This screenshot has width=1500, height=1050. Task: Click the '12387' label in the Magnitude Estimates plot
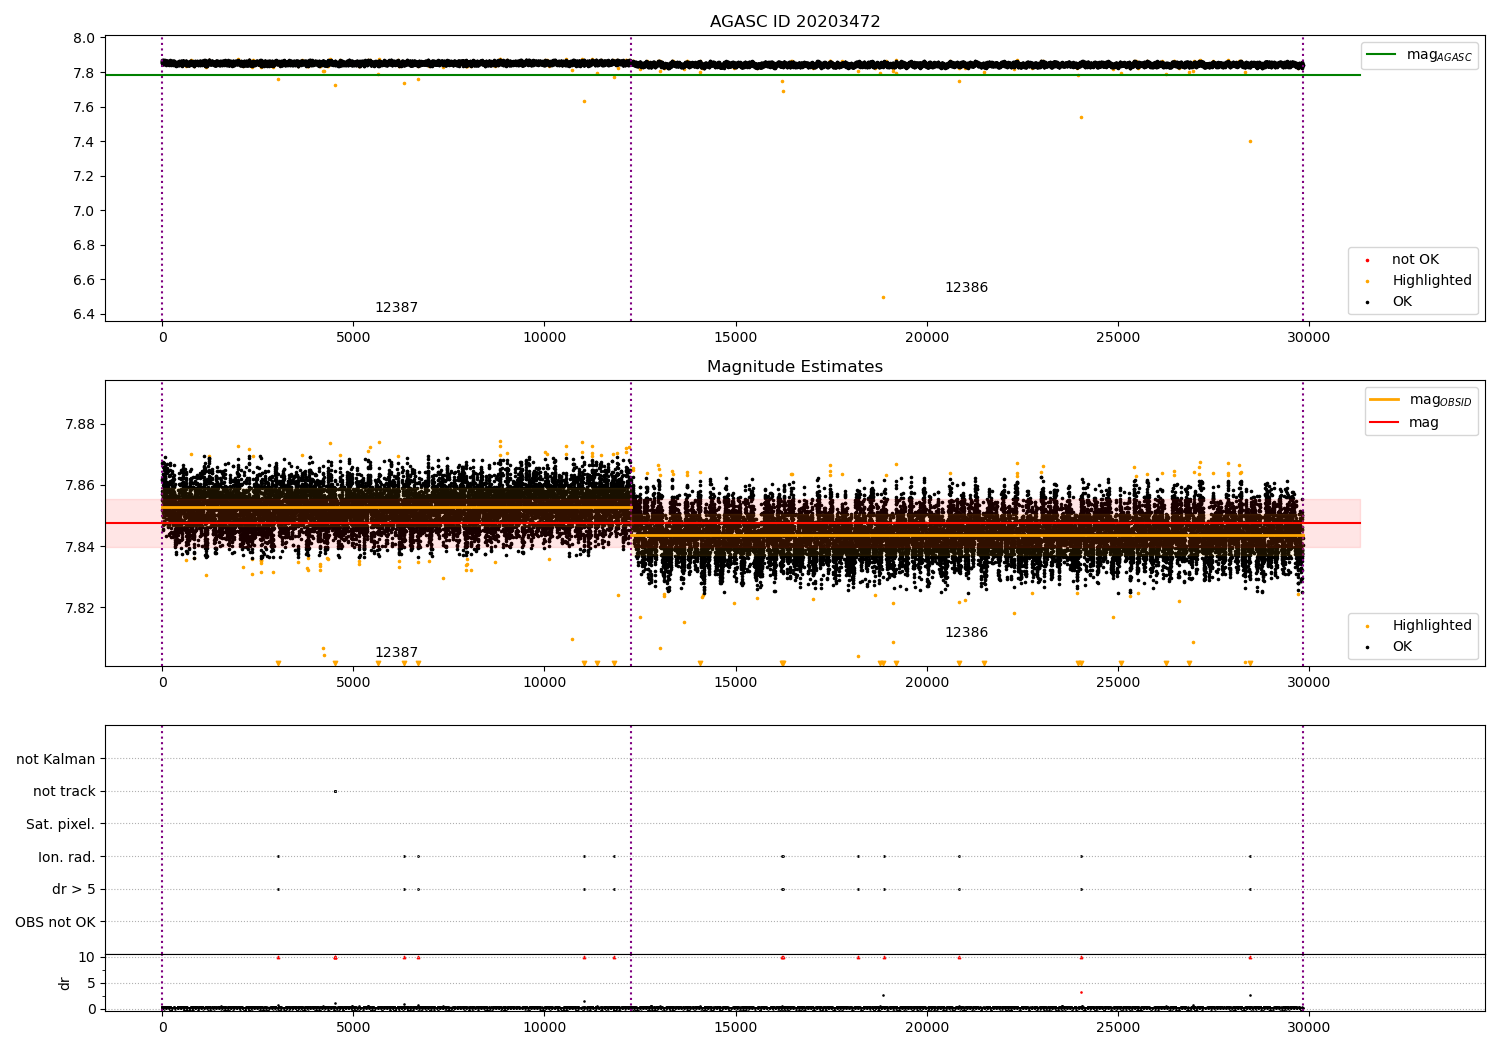click(x=397, y=653)
